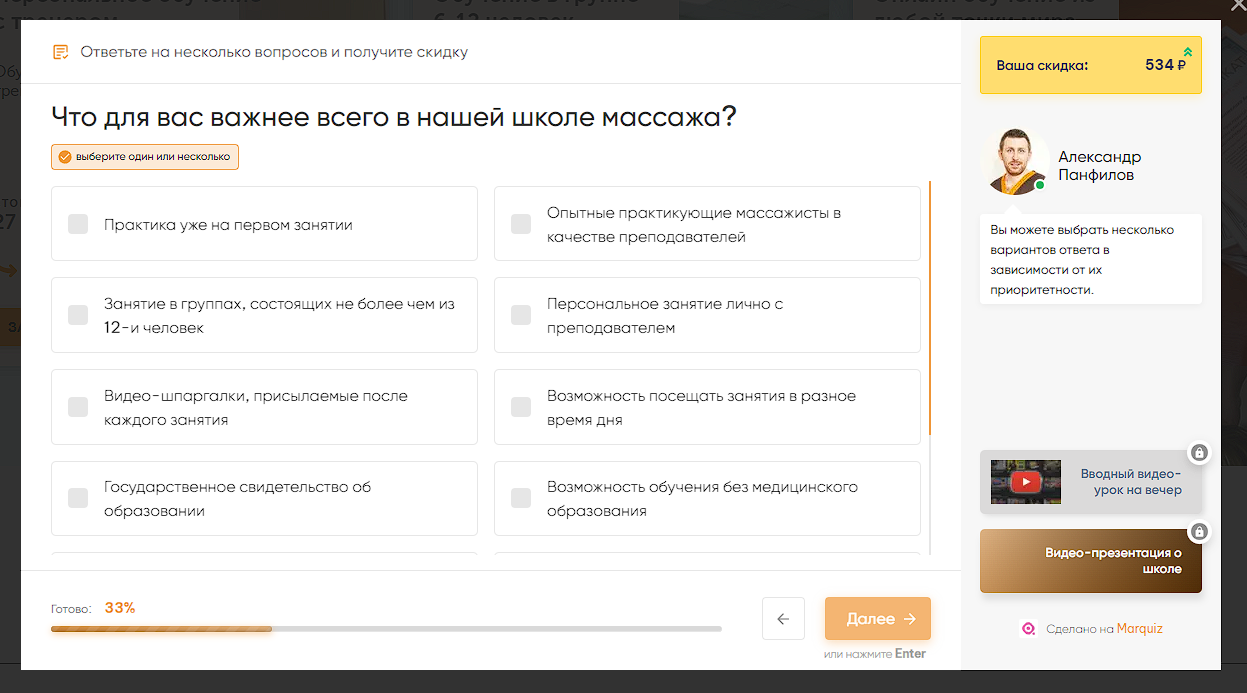Click the quiz clipboard icon in header
The height and width of the screenshot is (693, 1247).
[x=61, y=52]
